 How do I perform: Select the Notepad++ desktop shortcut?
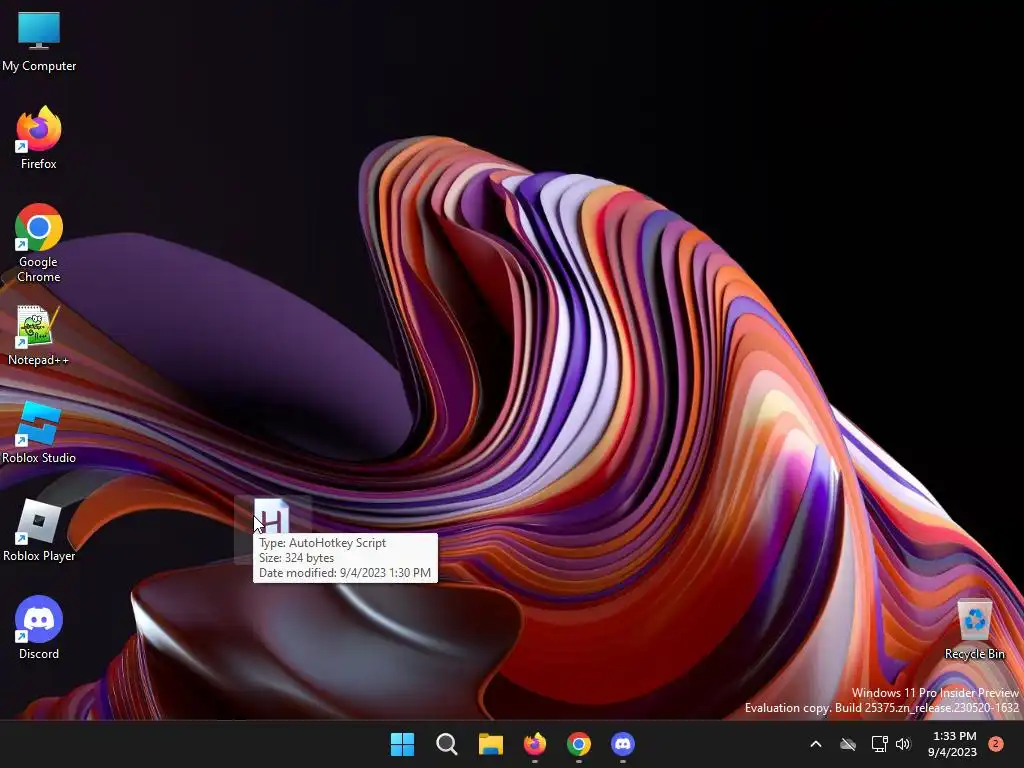[39, 335]
